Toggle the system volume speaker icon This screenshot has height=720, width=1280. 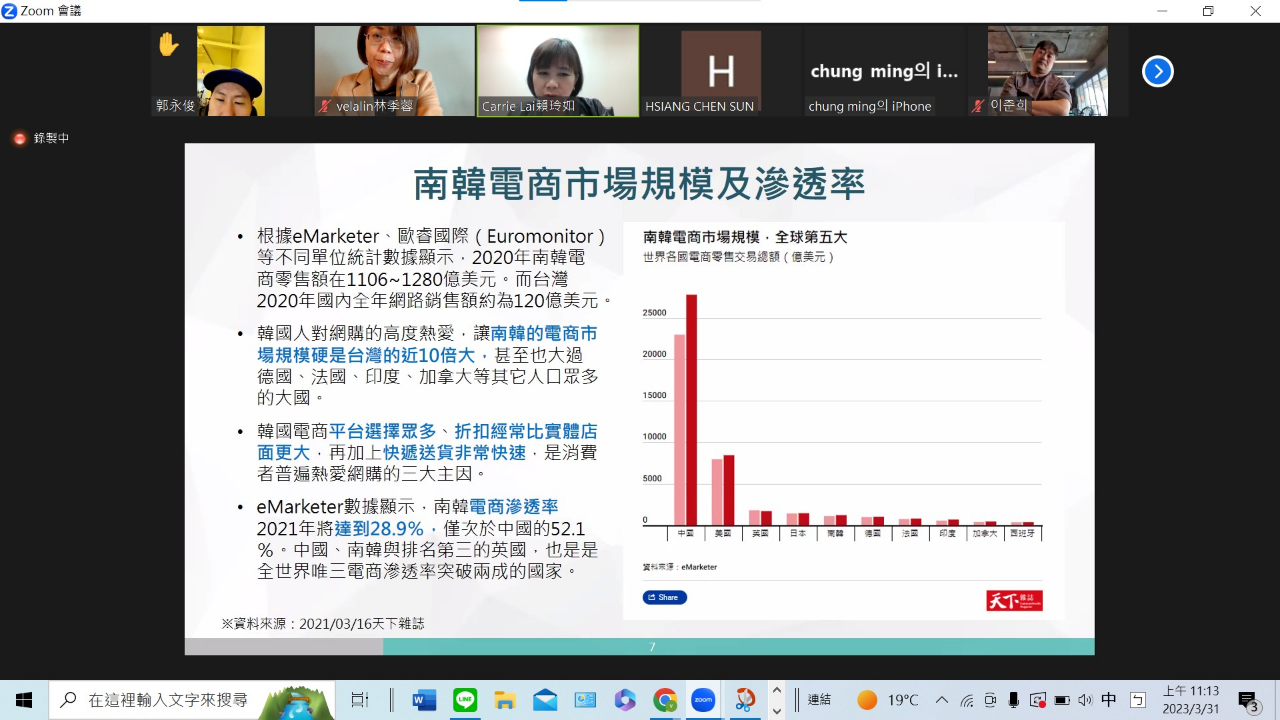click(x=1085, y=700)
